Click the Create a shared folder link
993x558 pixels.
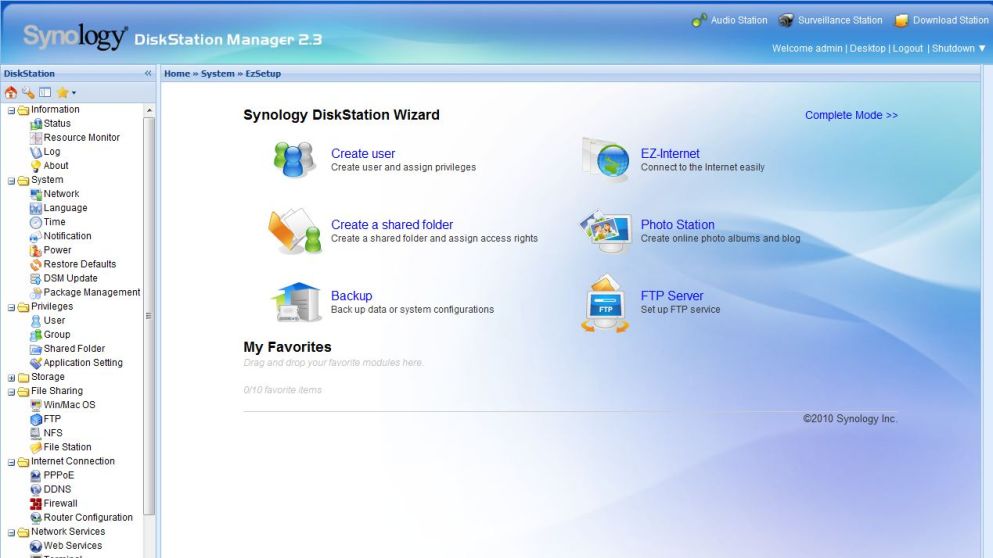[x=392, y=225]
